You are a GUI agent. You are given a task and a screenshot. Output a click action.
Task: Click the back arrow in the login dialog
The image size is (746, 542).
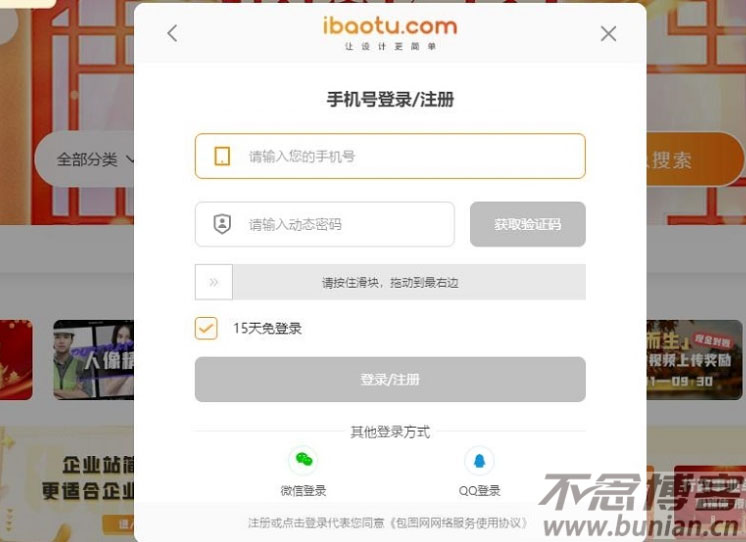click(172, 33)
